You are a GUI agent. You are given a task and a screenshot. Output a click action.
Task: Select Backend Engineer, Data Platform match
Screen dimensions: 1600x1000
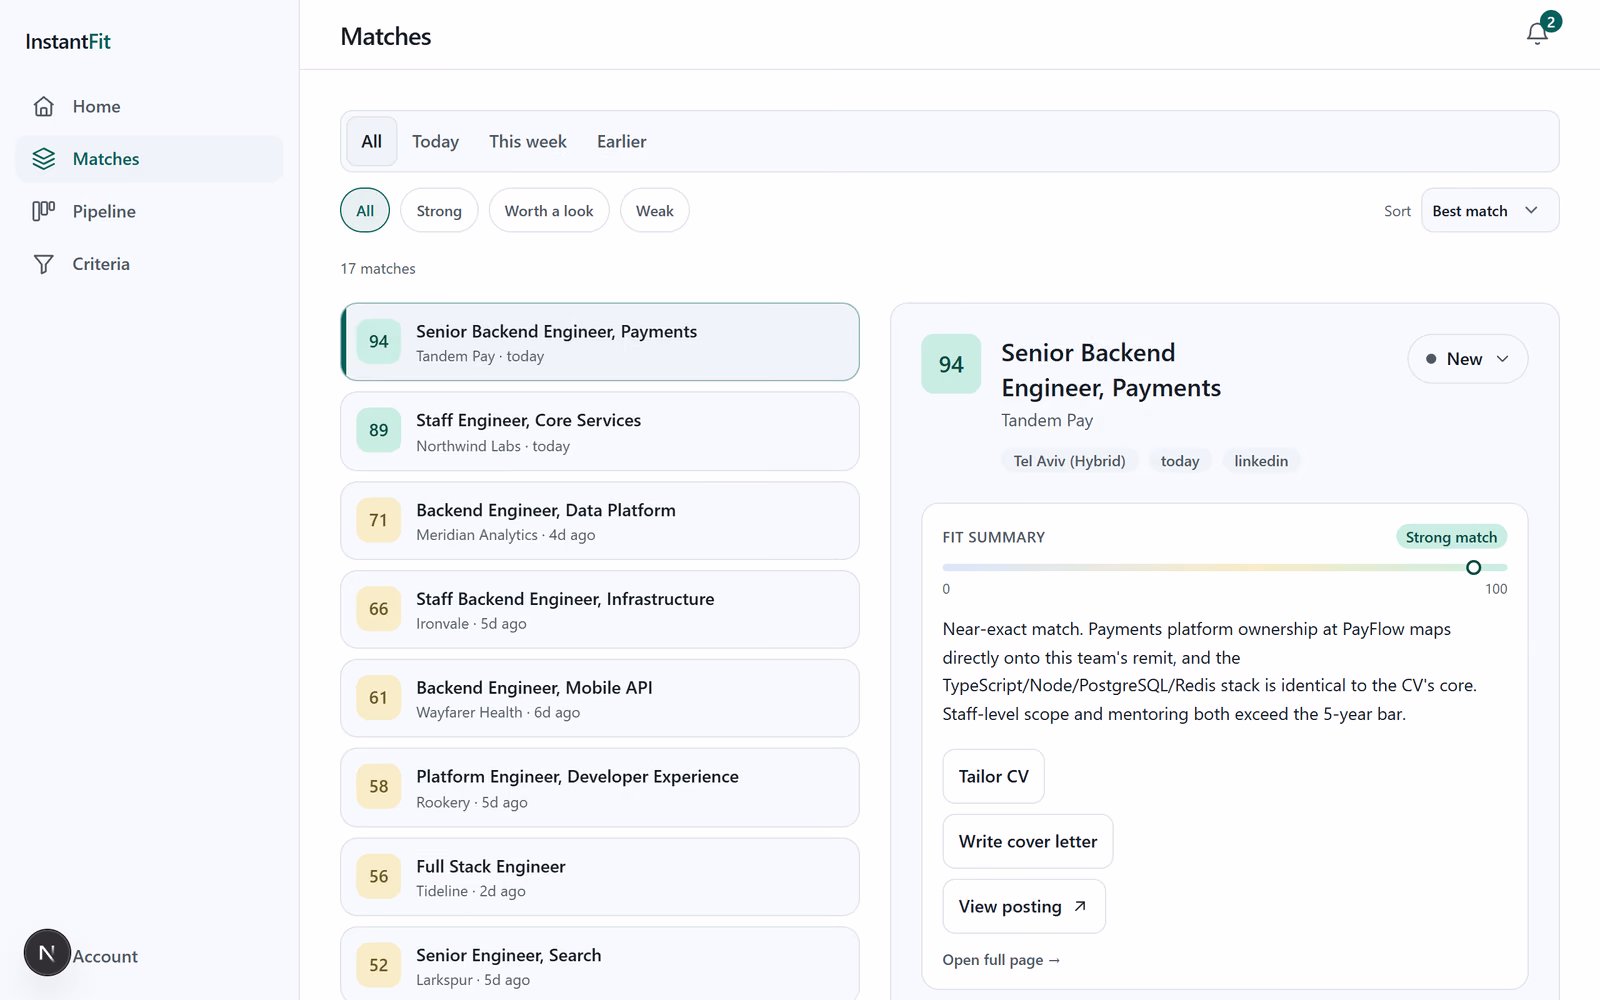600,521
